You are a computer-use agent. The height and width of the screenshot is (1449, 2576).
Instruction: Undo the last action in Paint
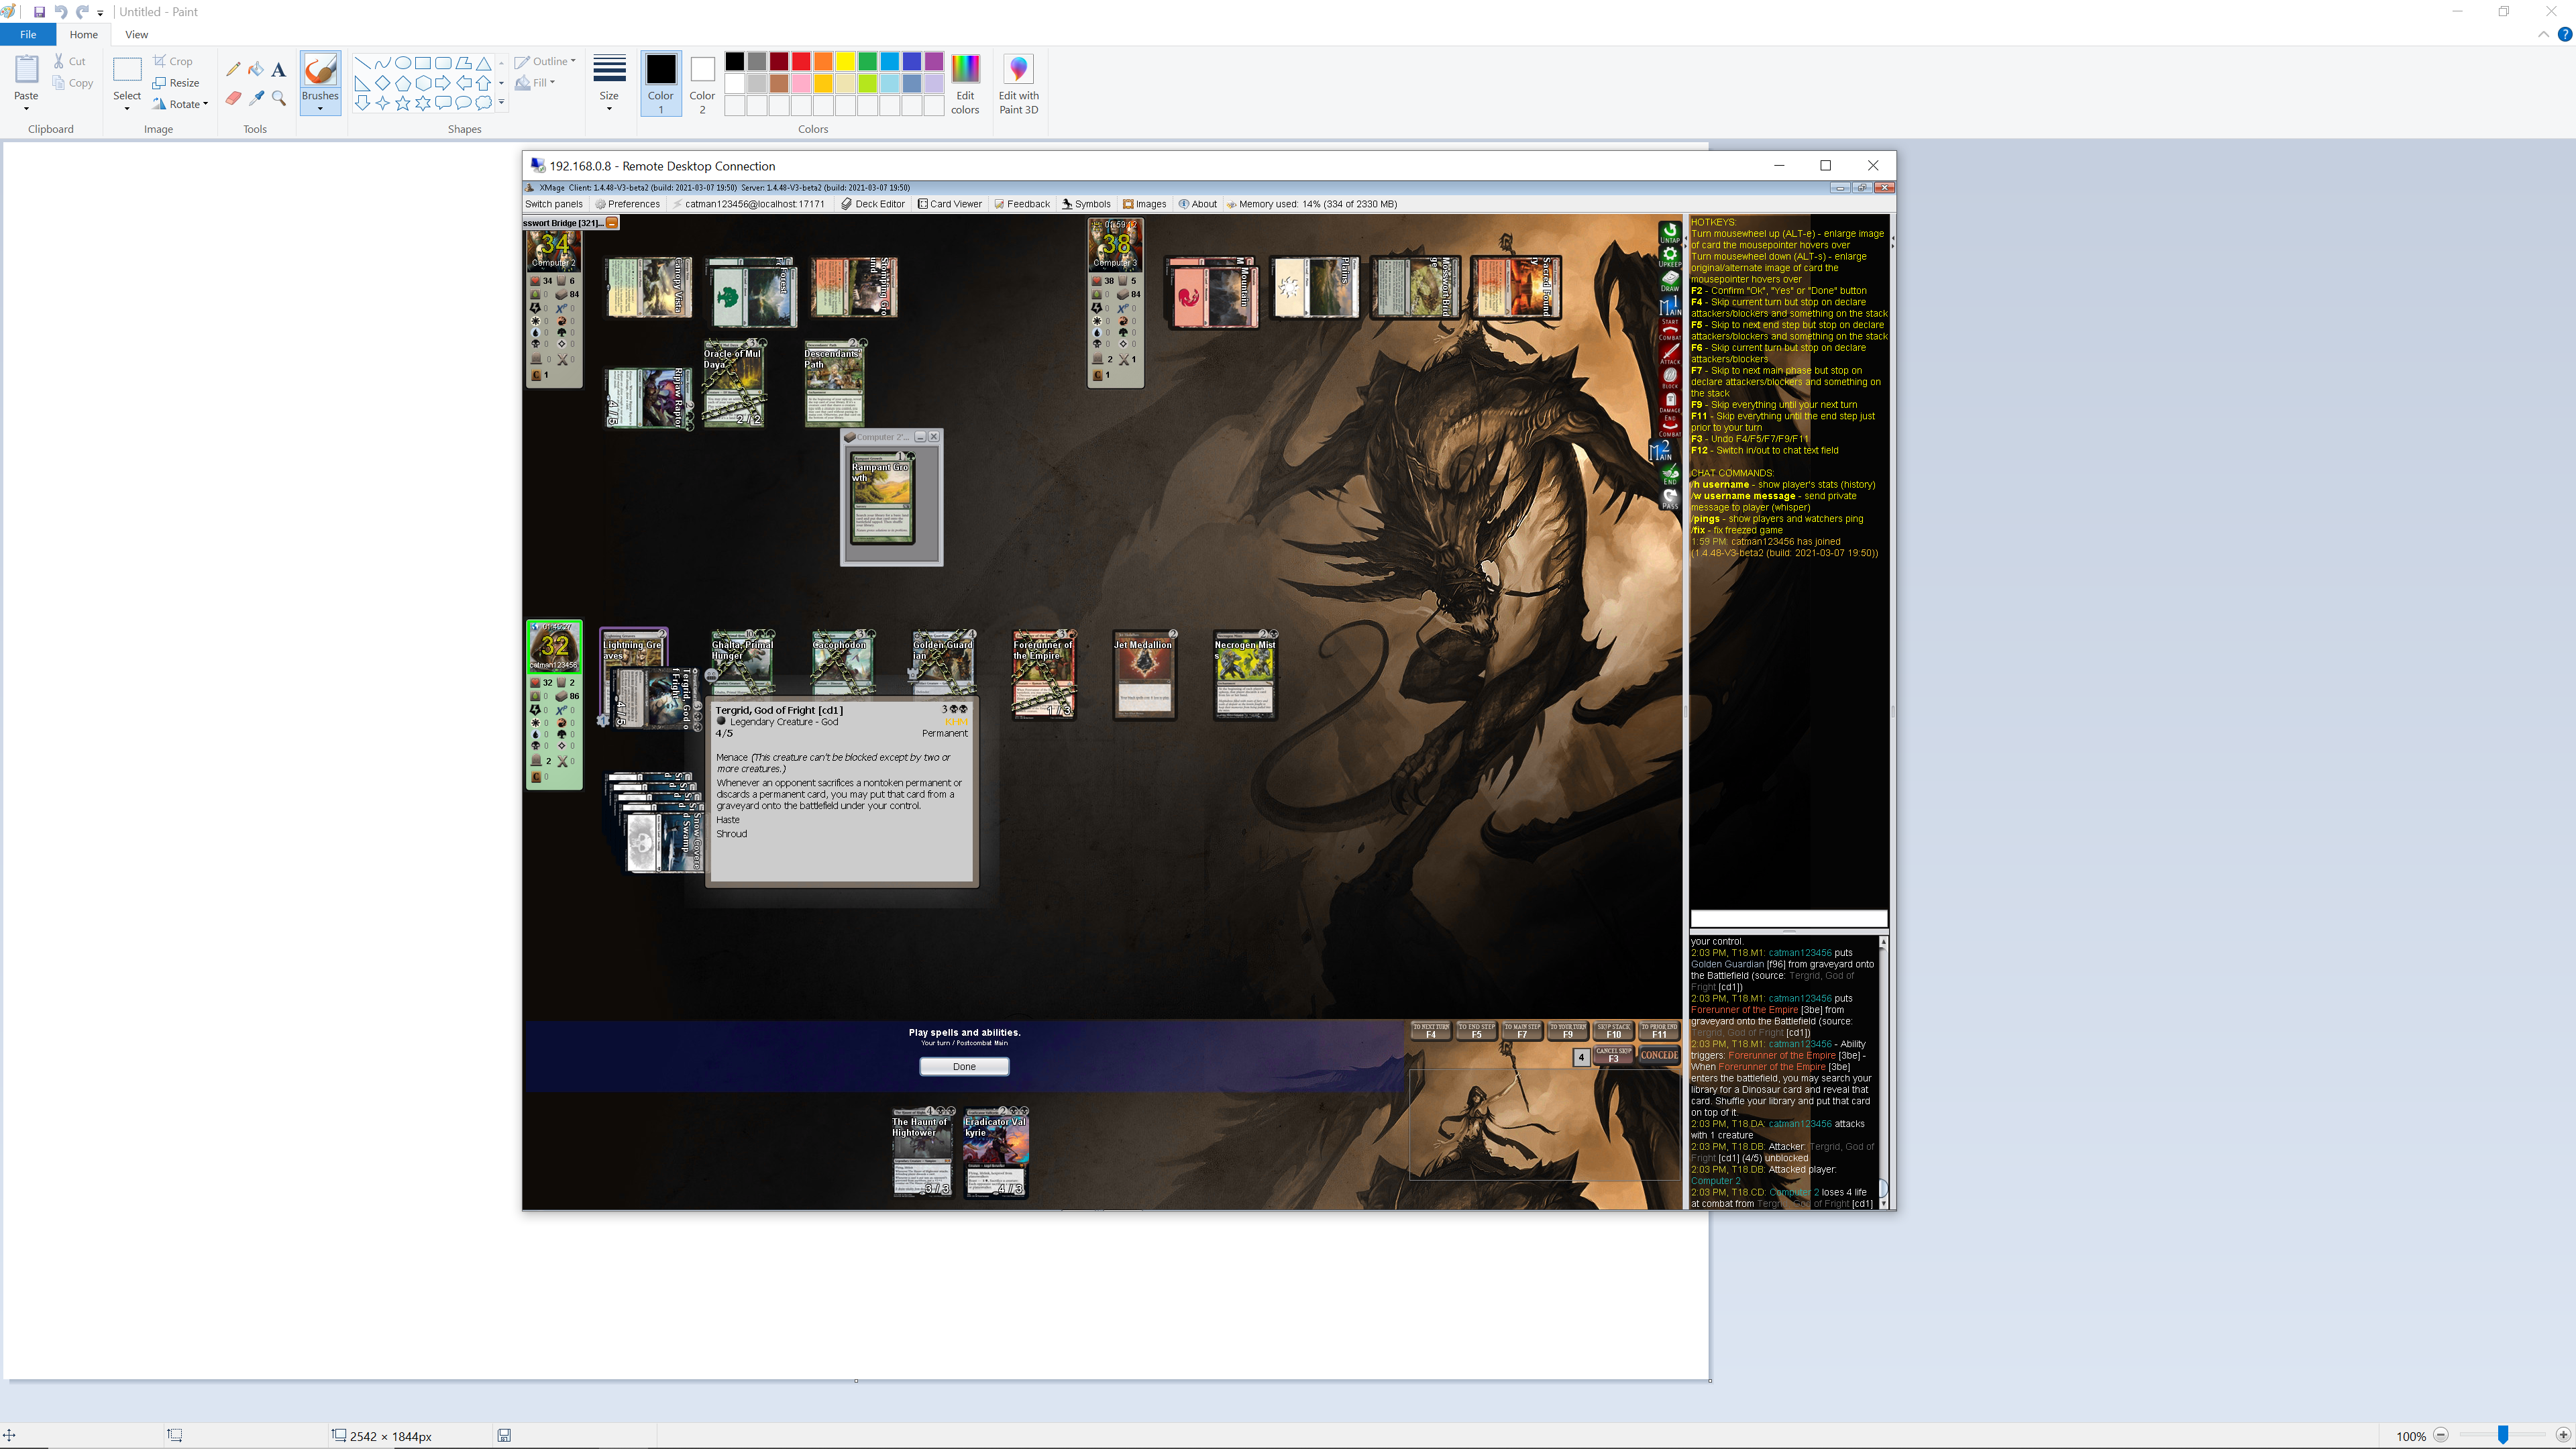coord(60,12)
